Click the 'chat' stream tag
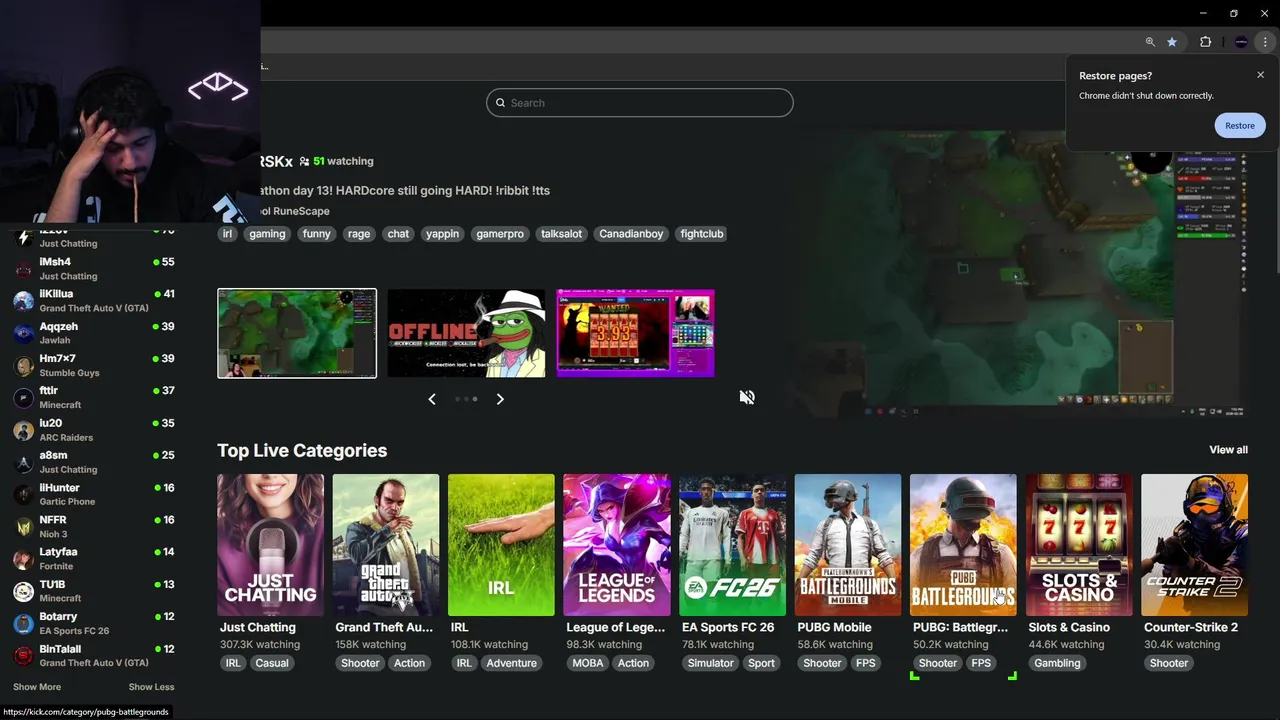 coord(398,234)
